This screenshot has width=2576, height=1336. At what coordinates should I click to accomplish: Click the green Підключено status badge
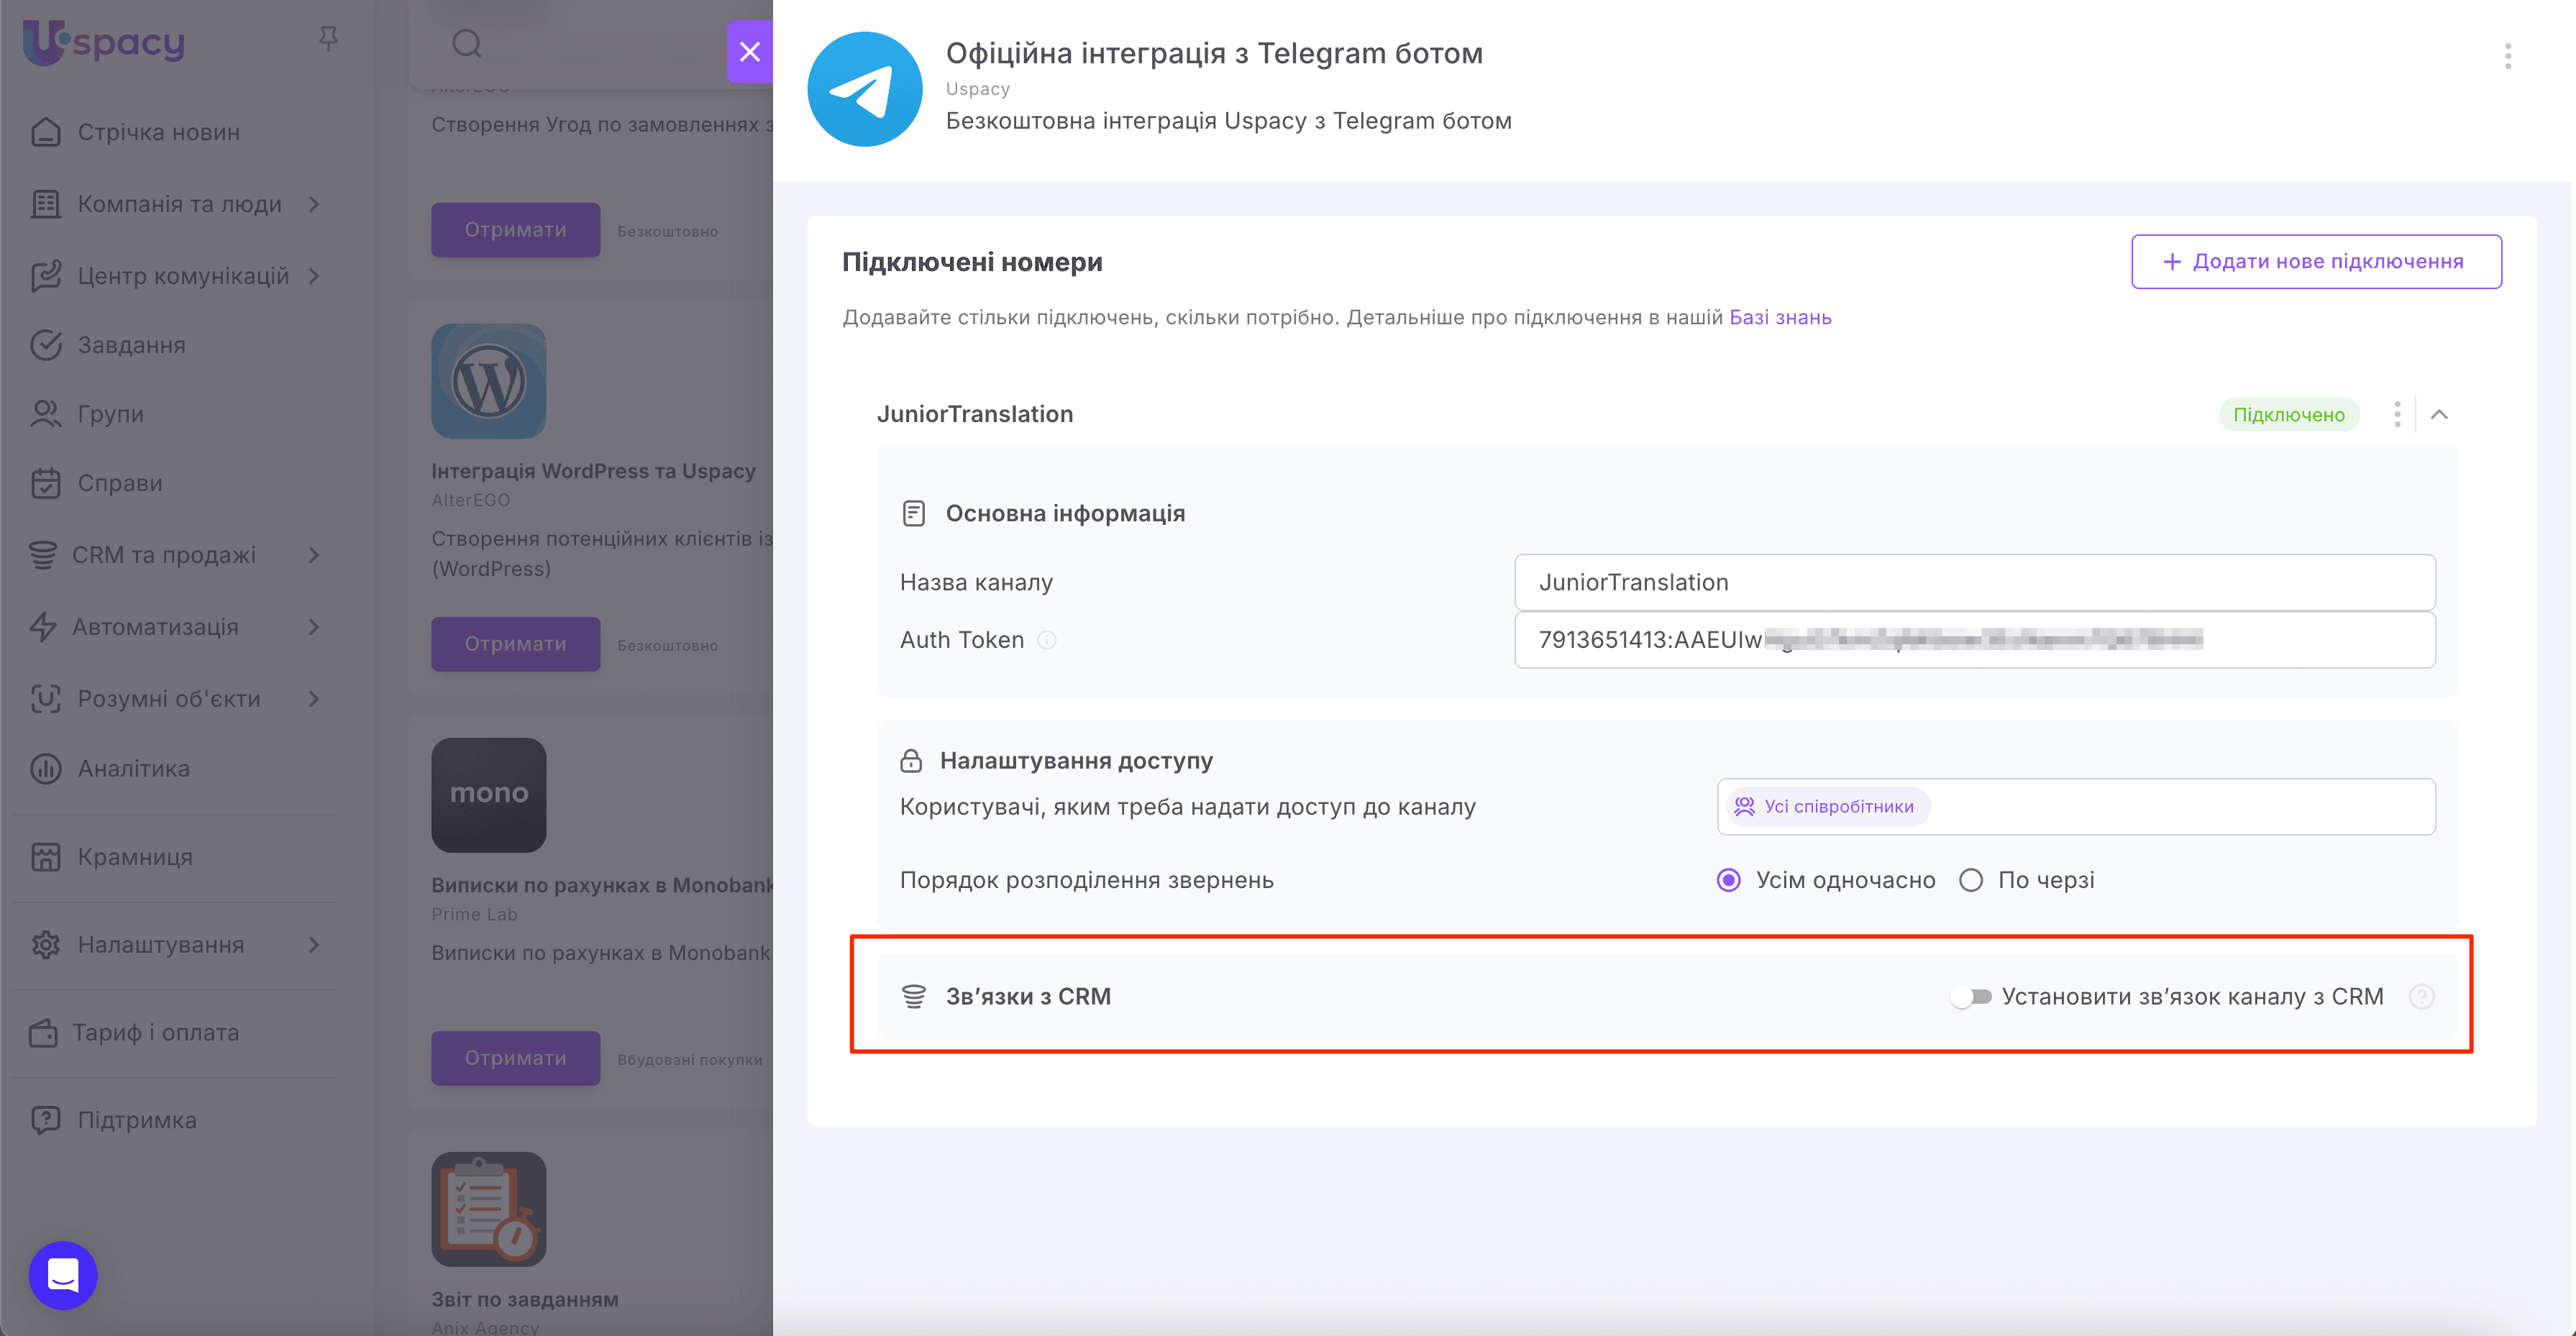tap(2290, 414)
